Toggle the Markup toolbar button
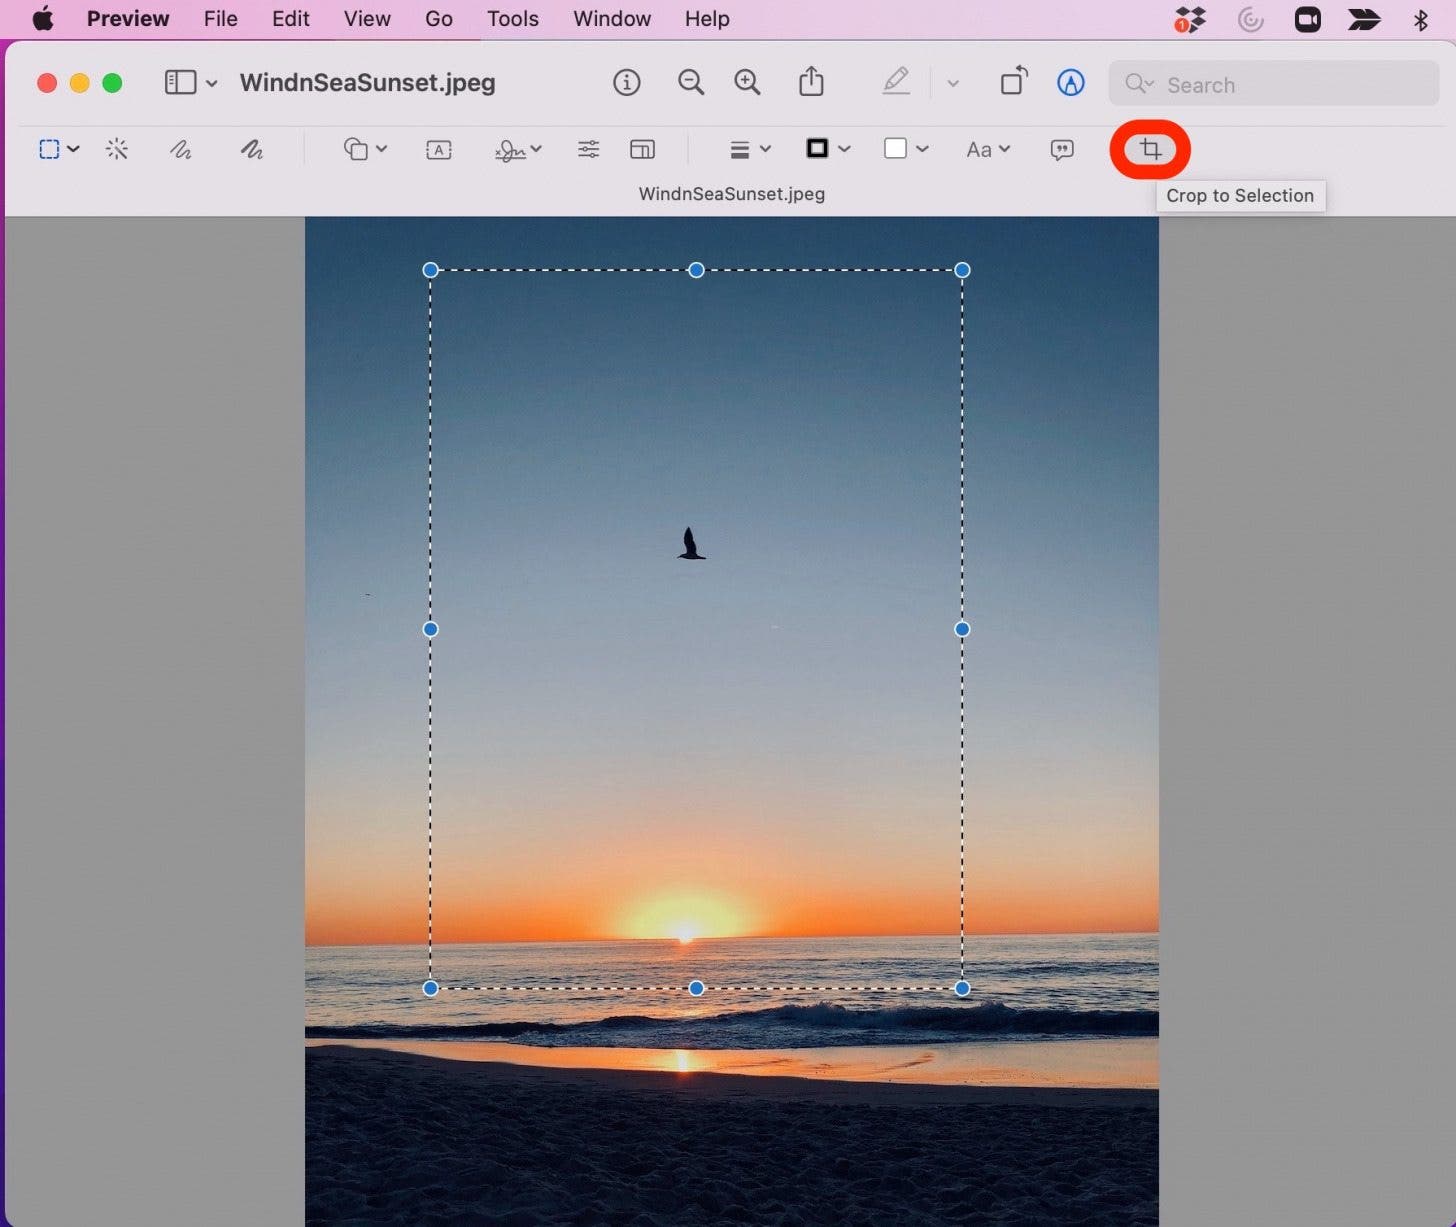1456x1227 pixels. click(x=1070, y=83)
